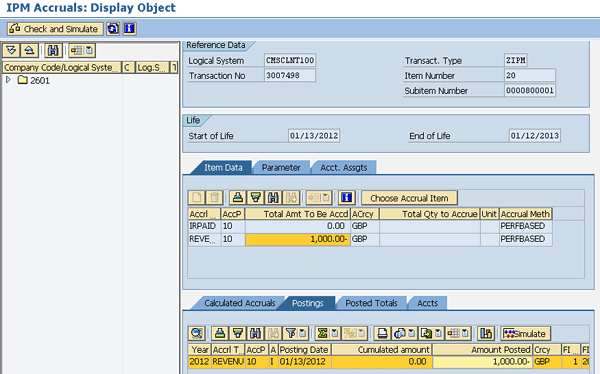Click the Print icon in Item Data toolbar
The width and height of the screenshot is (600, 374).
(238, 198)
